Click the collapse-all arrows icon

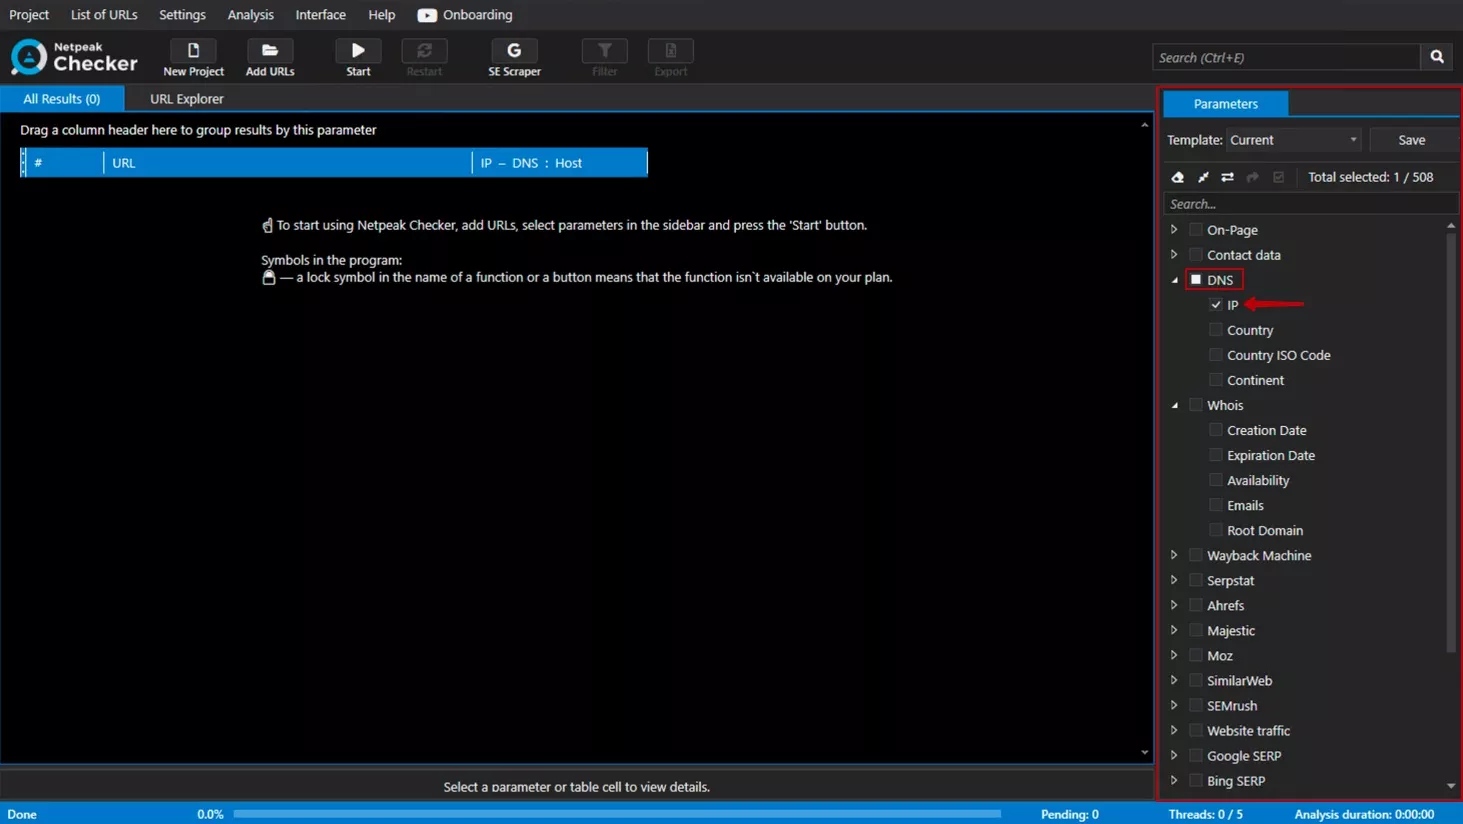1203,177
